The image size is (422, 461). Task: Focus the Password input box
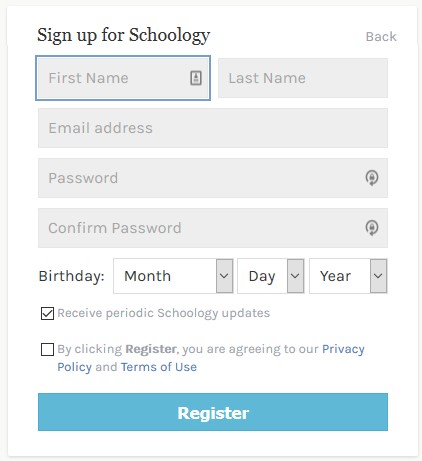pyautogui.click(x=213, y=178)
